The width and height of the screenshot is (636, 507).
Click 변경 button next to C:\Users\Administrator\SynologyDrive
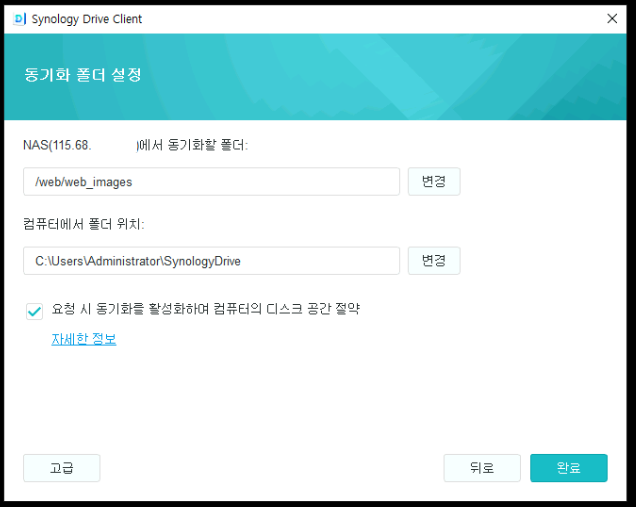(434, 260)
